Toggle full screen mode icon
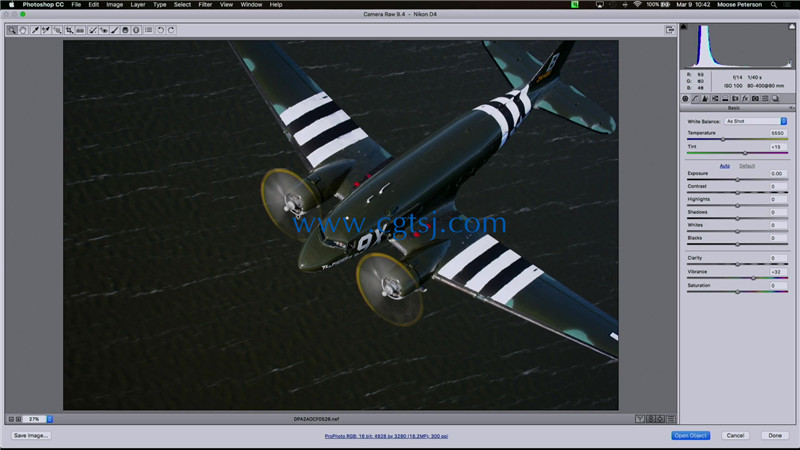The image size is (800, 450). tap(670, 30)
